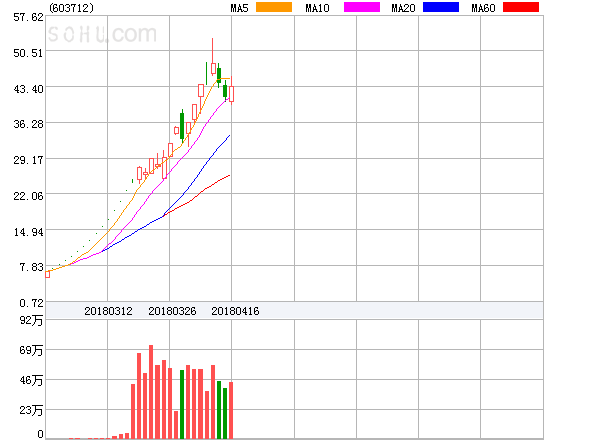
Task: Click the 20180312 date label
Action: pyautogui.click(x=108, y=311)
